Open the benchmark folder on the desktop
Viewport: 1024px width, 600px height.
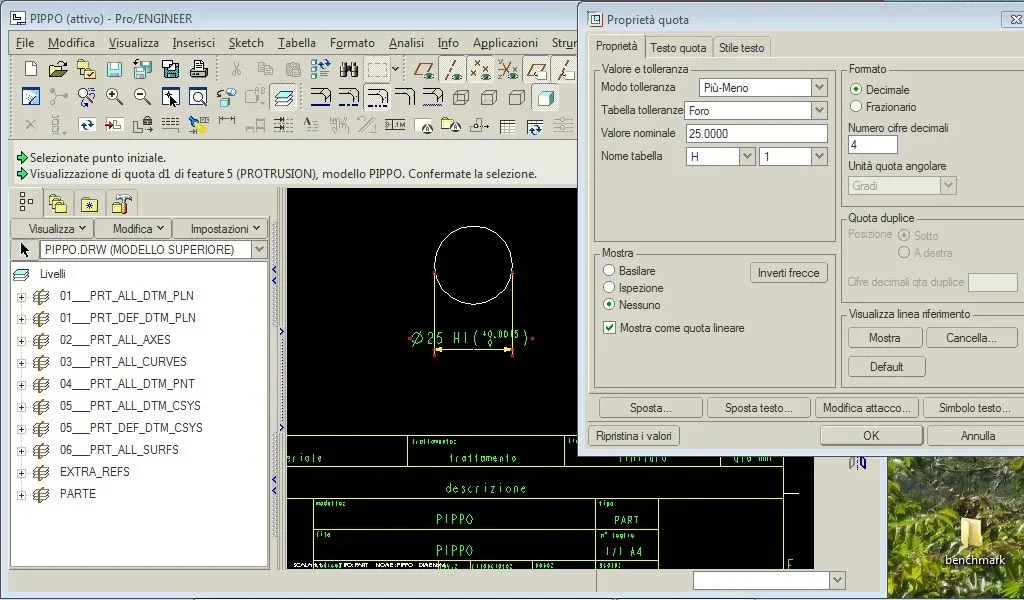[974, 541]
